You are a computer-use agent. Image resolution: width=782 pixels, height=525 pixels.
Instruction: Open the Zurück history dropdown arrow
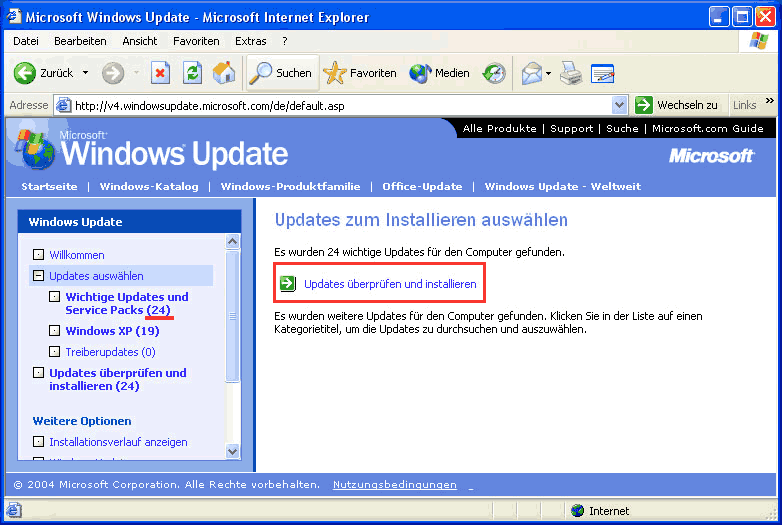click(85, 73)
